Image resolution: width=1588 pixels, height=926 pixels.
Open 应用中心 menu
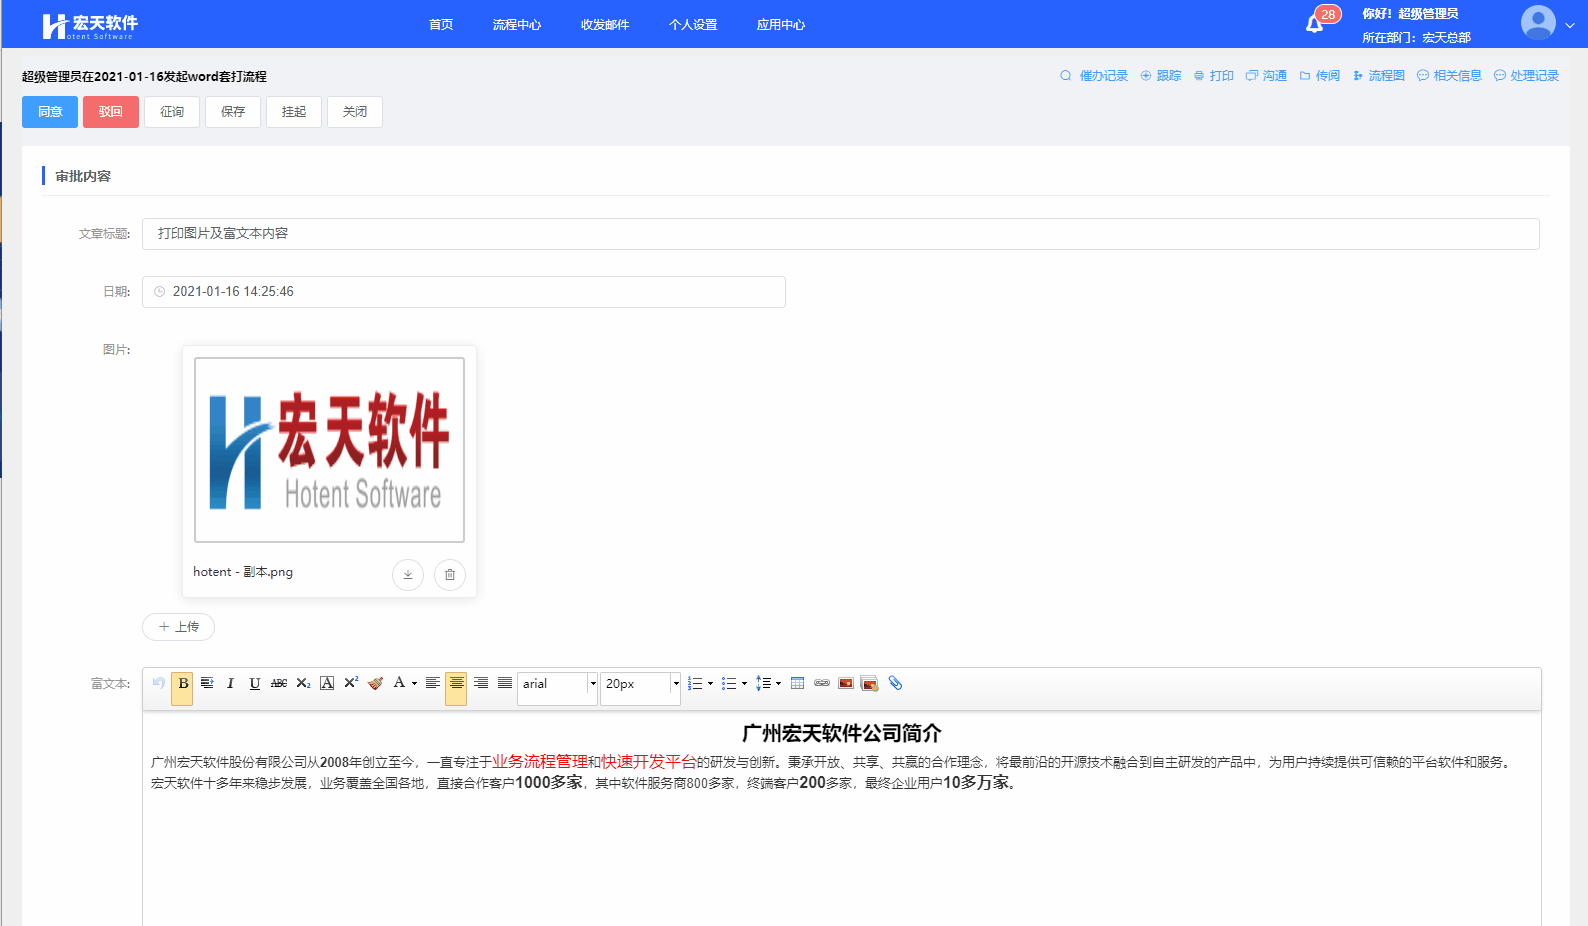[781, 25]
